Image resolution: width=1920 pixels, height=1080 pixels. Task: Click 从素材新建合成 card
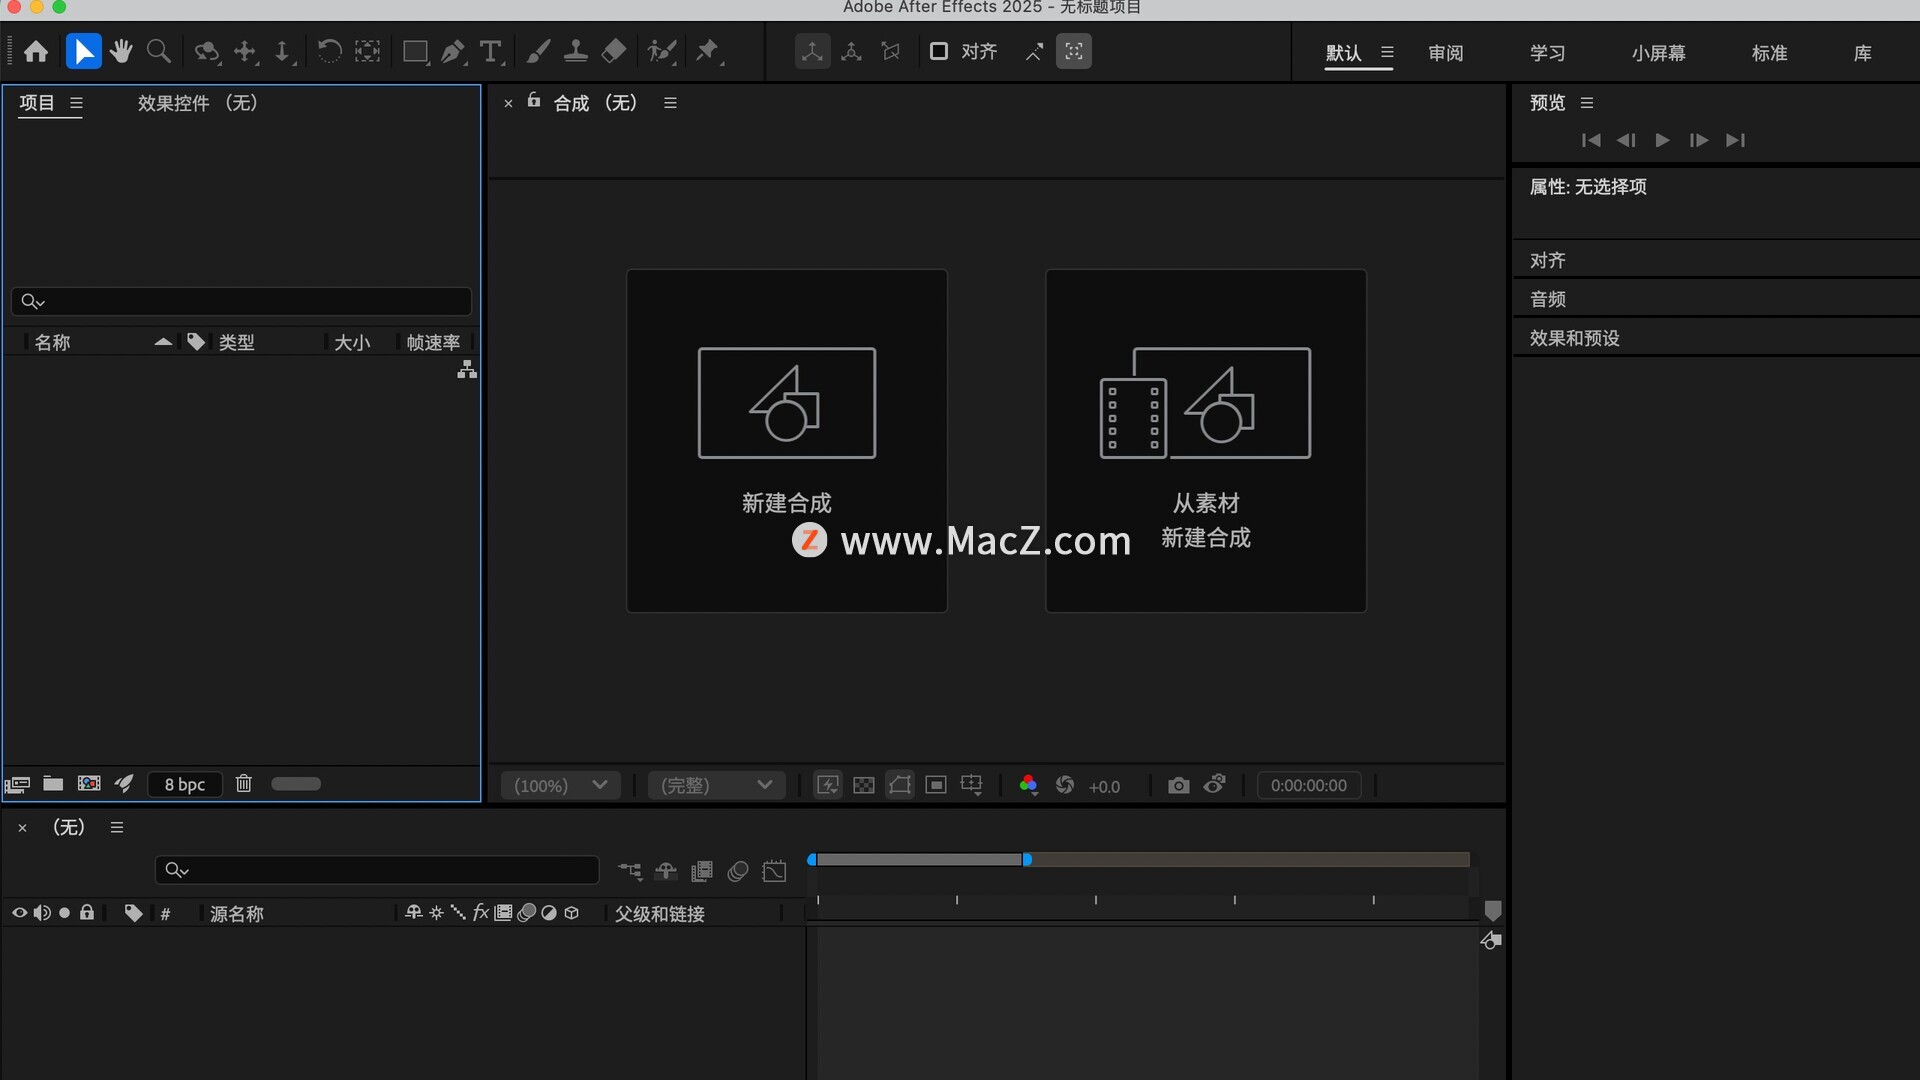click(x=1206, y=440)
